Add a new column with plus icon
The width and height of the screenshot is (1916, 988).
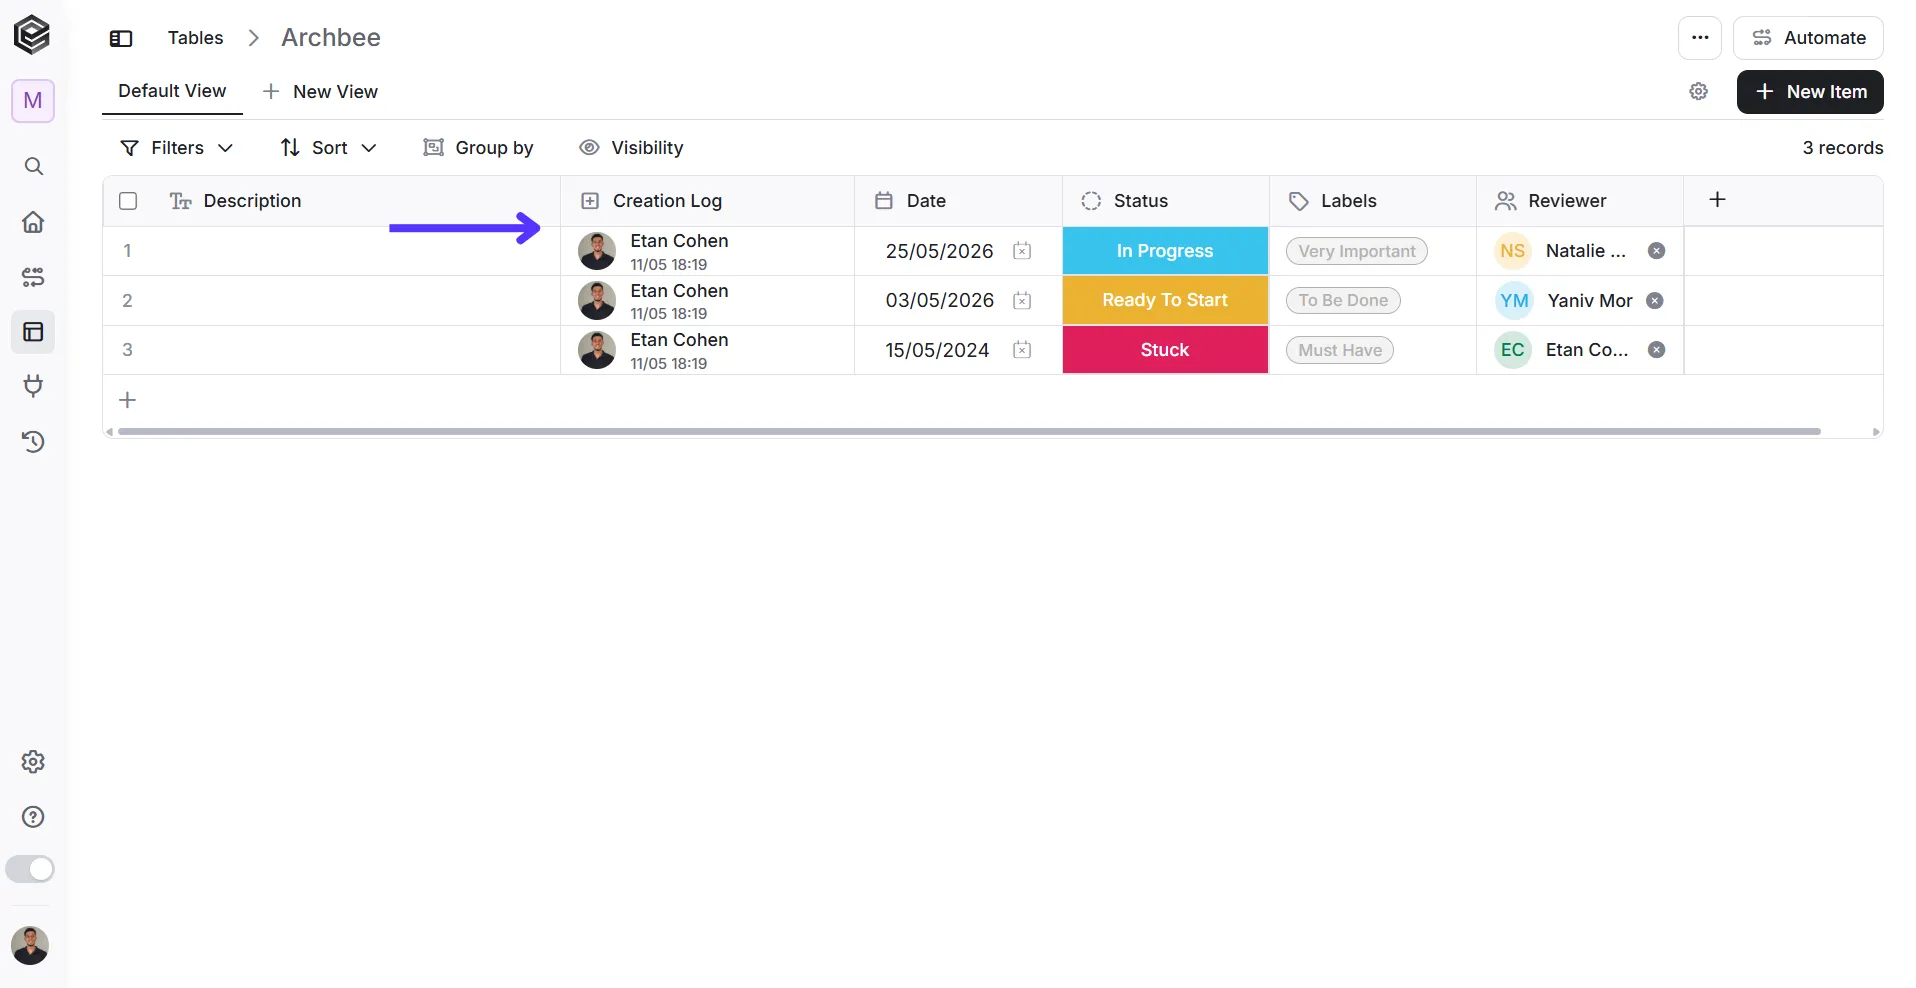[x=1717, y=200]
